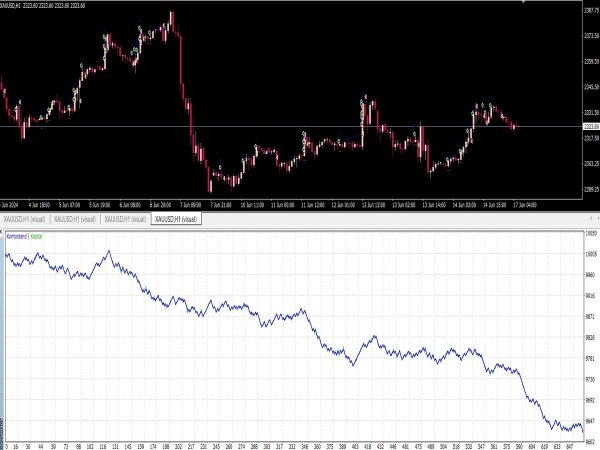This screenshot has height=450, width=600.
Task: Close the tester panel with the small x
Action: [x=1, y=231]
